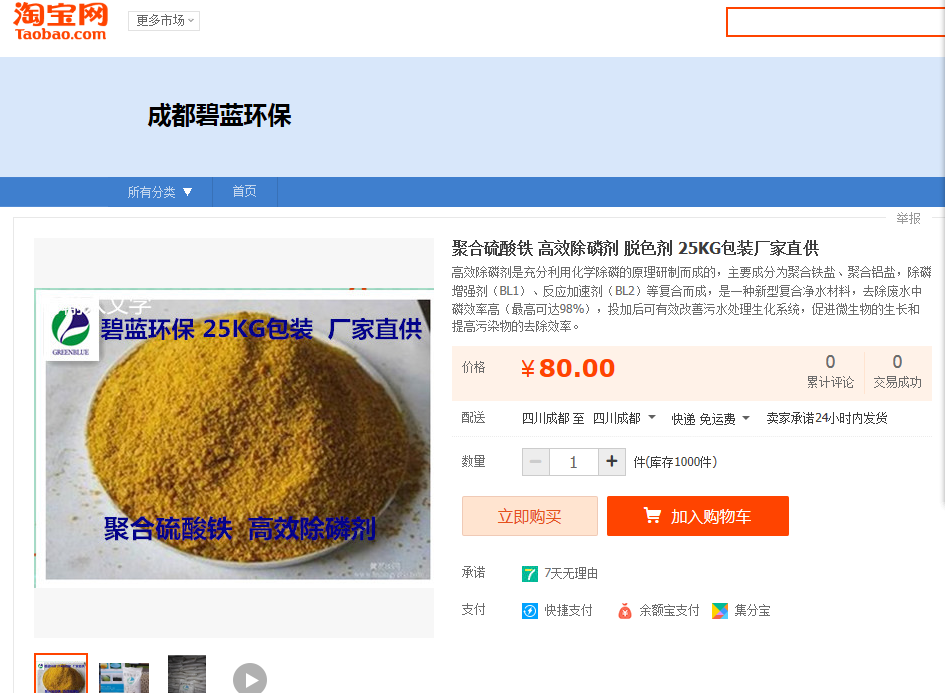The height and width of the screenshot is (693, 945).
Task: Click the quick payment icon
Action: click(530, 611)
